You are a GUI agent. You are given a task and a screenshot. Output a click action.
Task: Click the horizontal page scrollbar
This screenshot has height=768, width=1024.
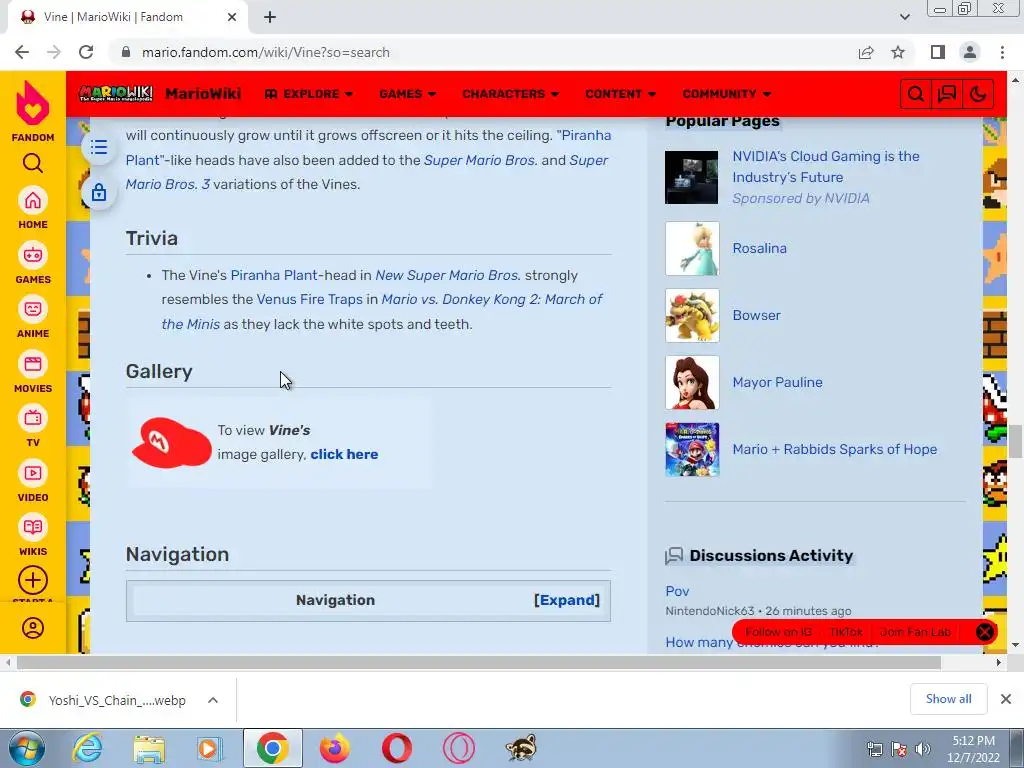pos(478,662)
